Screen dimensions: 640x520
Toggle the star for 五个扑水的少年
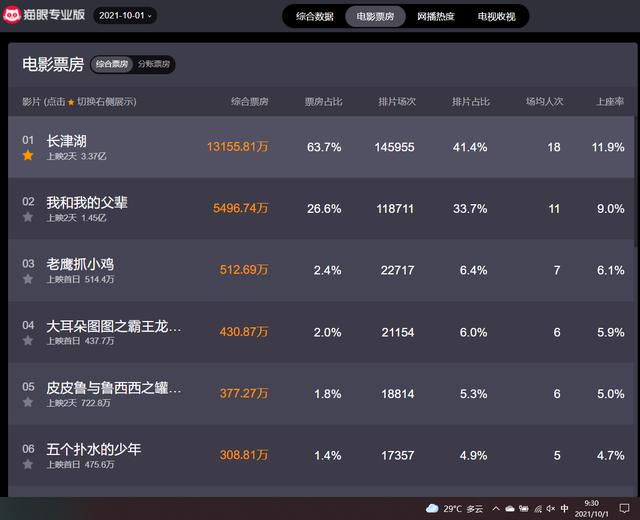pos(28,464)
